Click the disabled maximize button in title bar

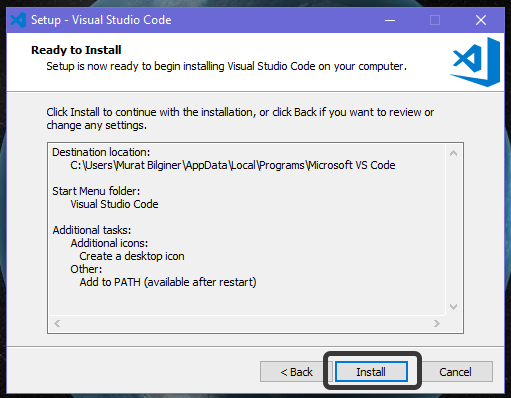(x=435, y=20)
